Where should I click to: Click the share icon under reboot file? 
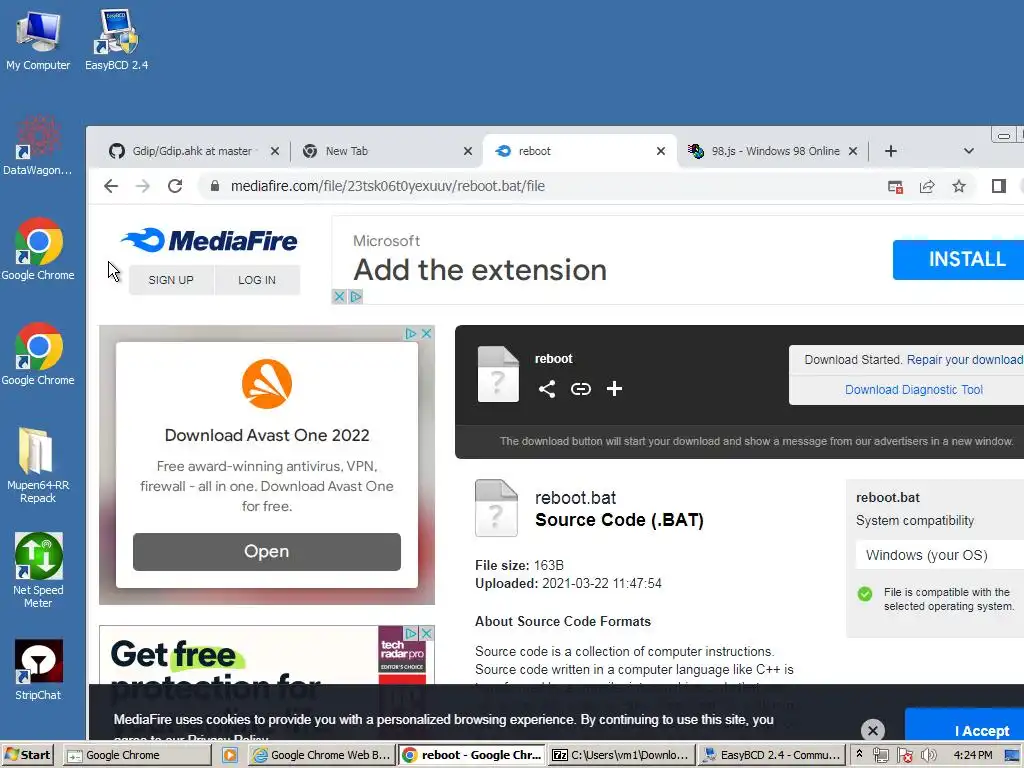(547, 389)
